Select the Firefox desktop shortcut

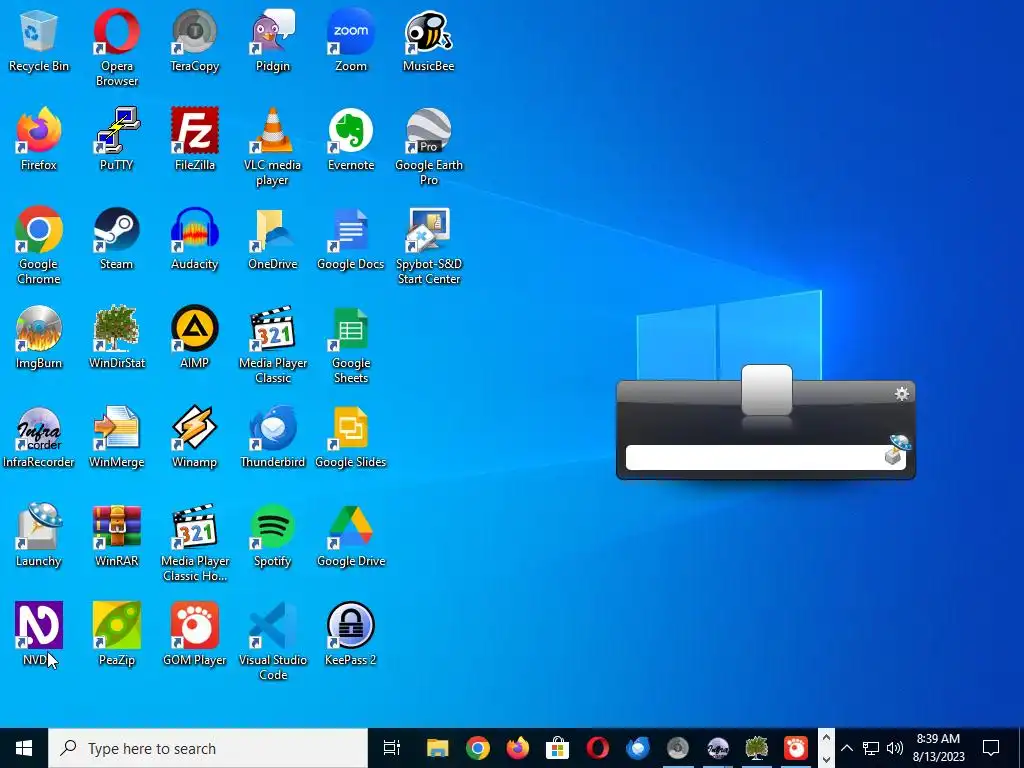tap(39, 139)
